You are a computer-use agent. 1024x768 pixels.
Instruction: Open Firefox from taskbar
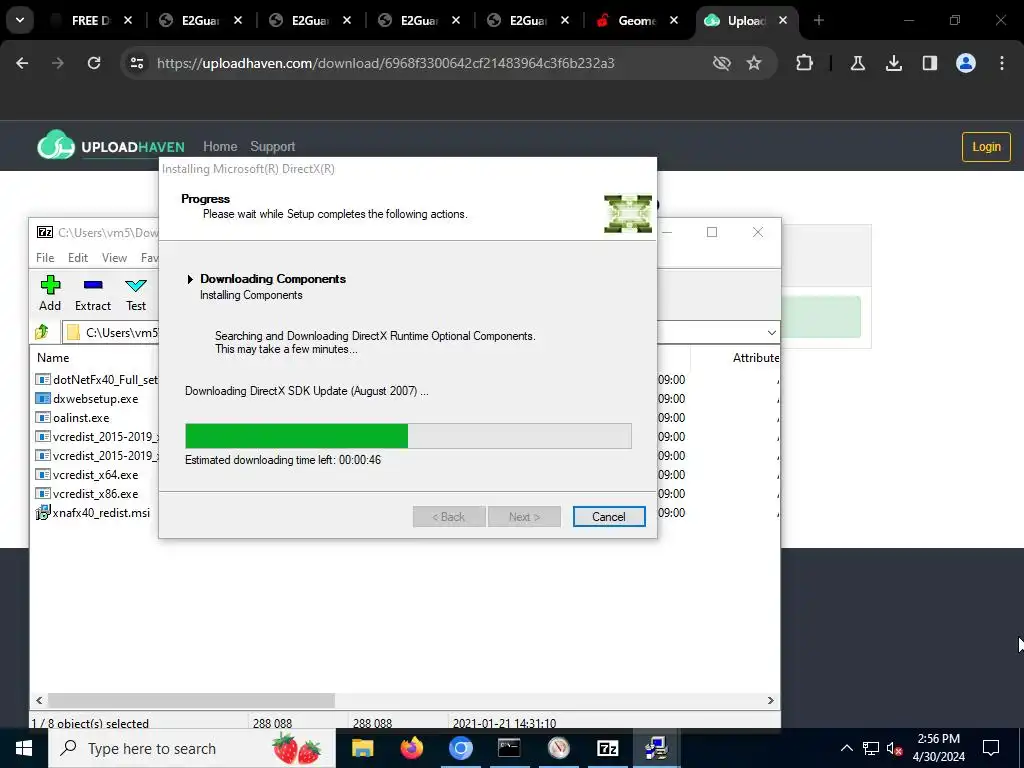tap(411, 748)
